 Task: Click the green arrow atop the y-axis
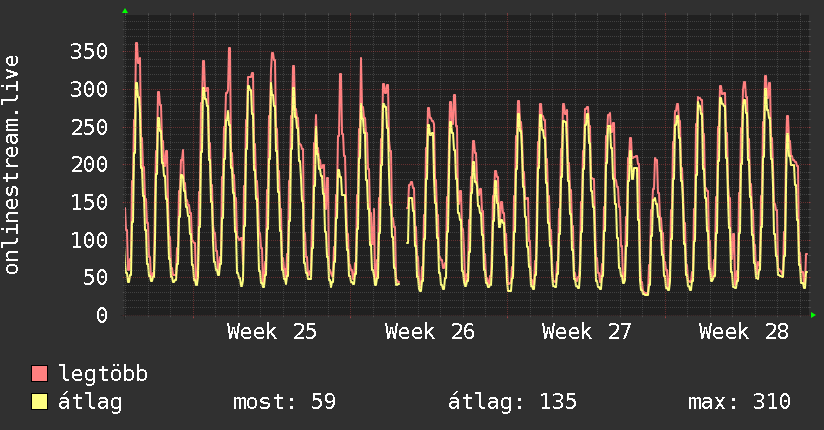125,11
